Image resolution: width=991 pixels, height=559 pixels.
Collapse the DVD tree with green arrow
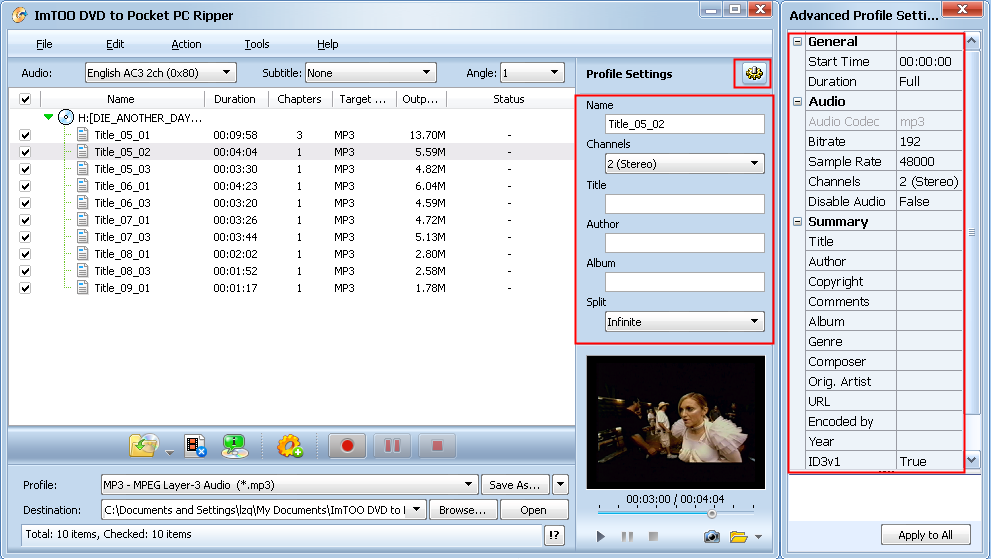click(48, 117)
